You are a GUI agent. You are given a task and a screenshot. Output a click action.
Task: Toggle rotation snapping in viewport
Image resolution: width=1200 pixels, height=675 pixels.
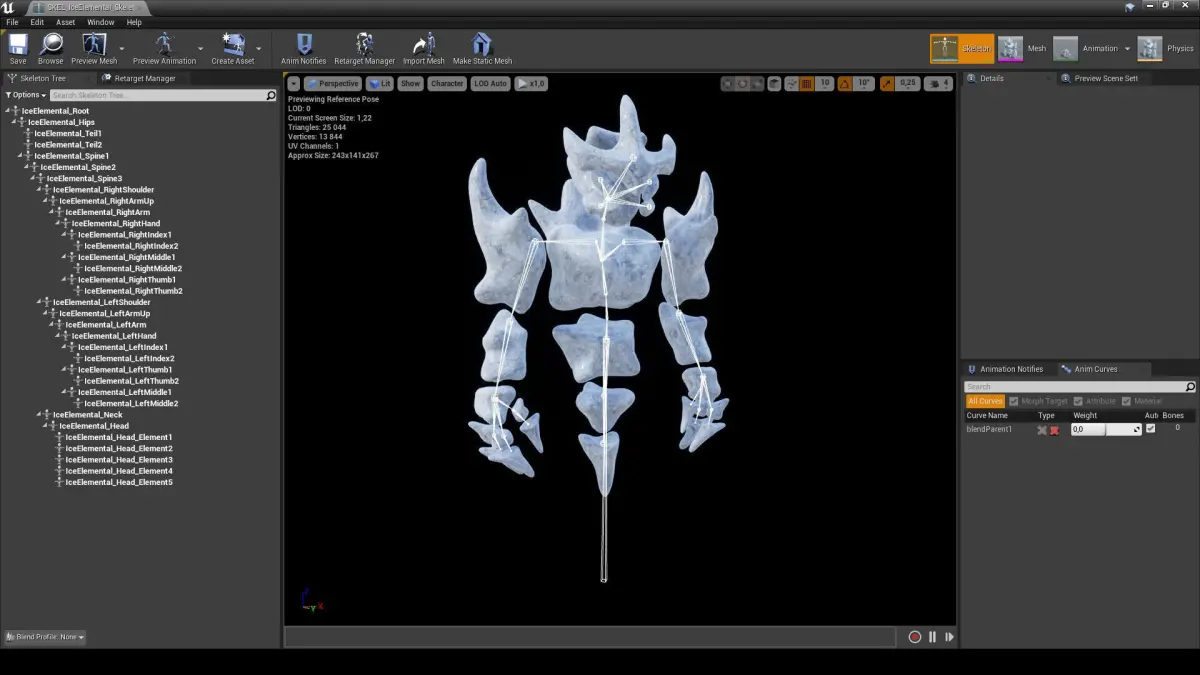pyautogui.click(x=845, y=84)
